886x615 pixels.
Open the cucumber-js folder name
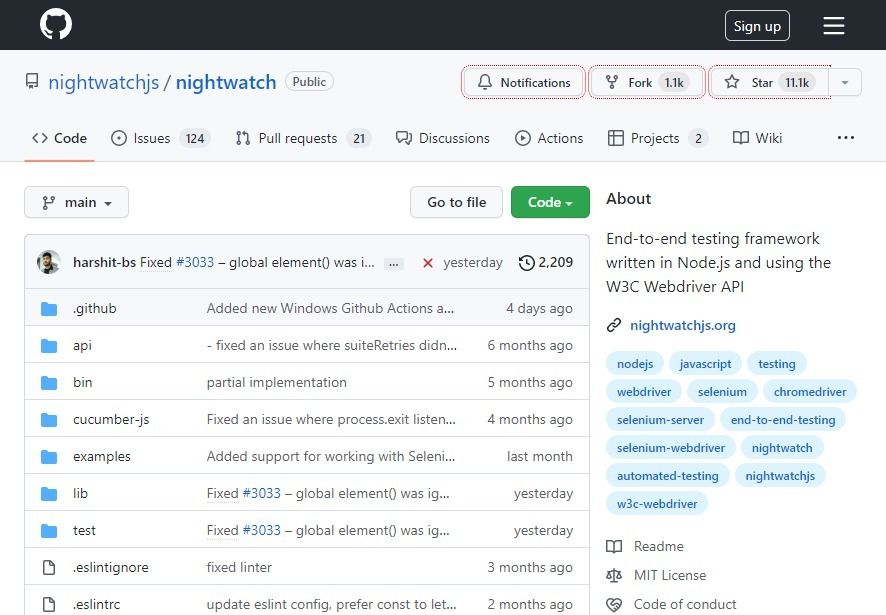point(111,419)
